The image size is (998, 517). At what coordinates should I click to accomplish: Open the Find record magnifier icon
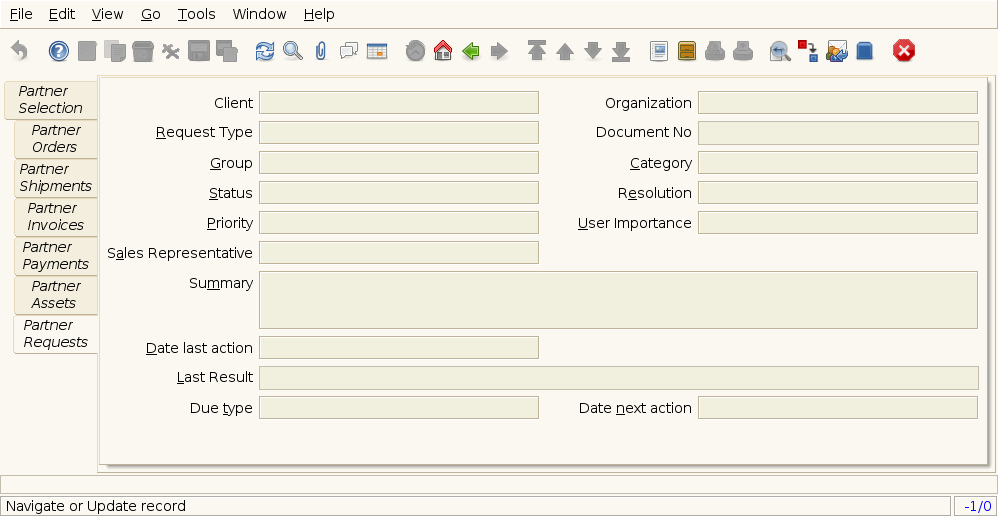coord(292,51)
